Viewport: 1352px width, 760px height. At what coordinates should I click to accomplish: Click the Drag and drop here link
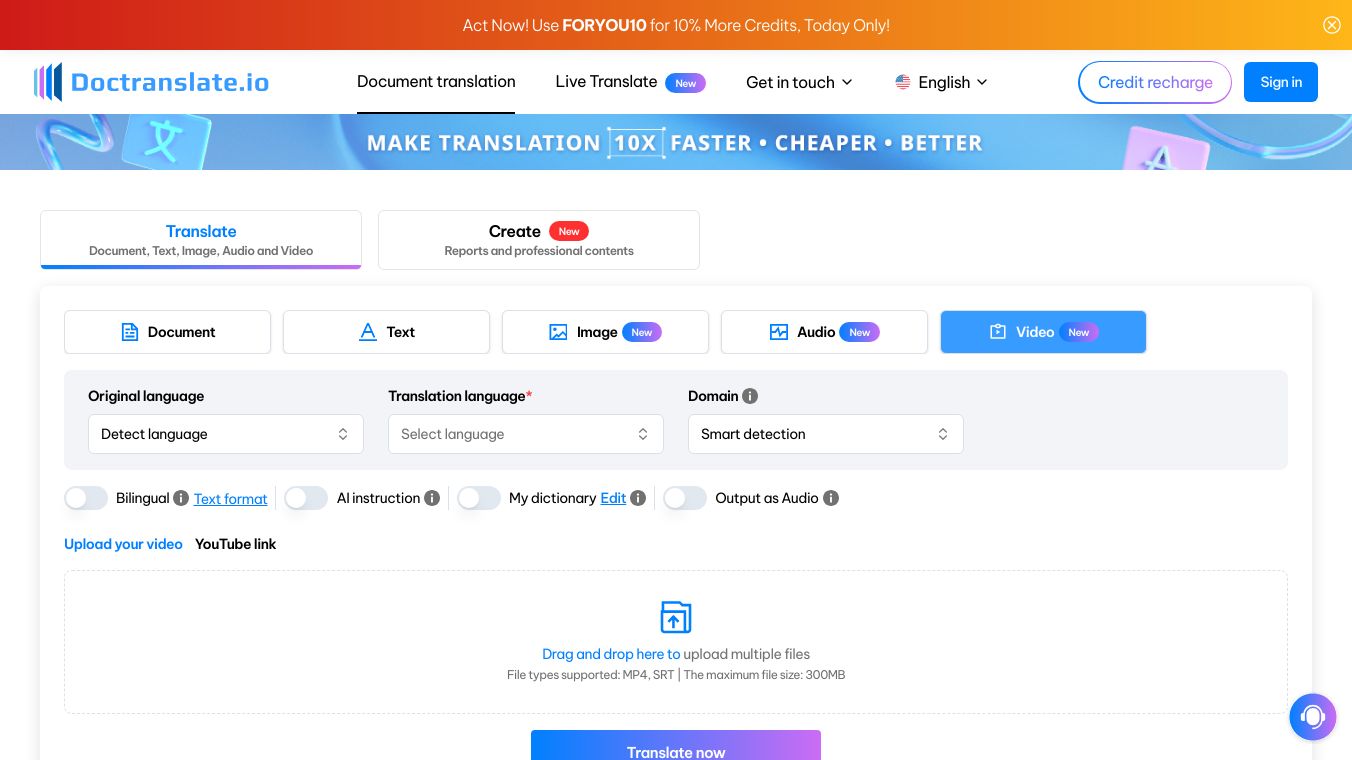click(x=611, y=654)
